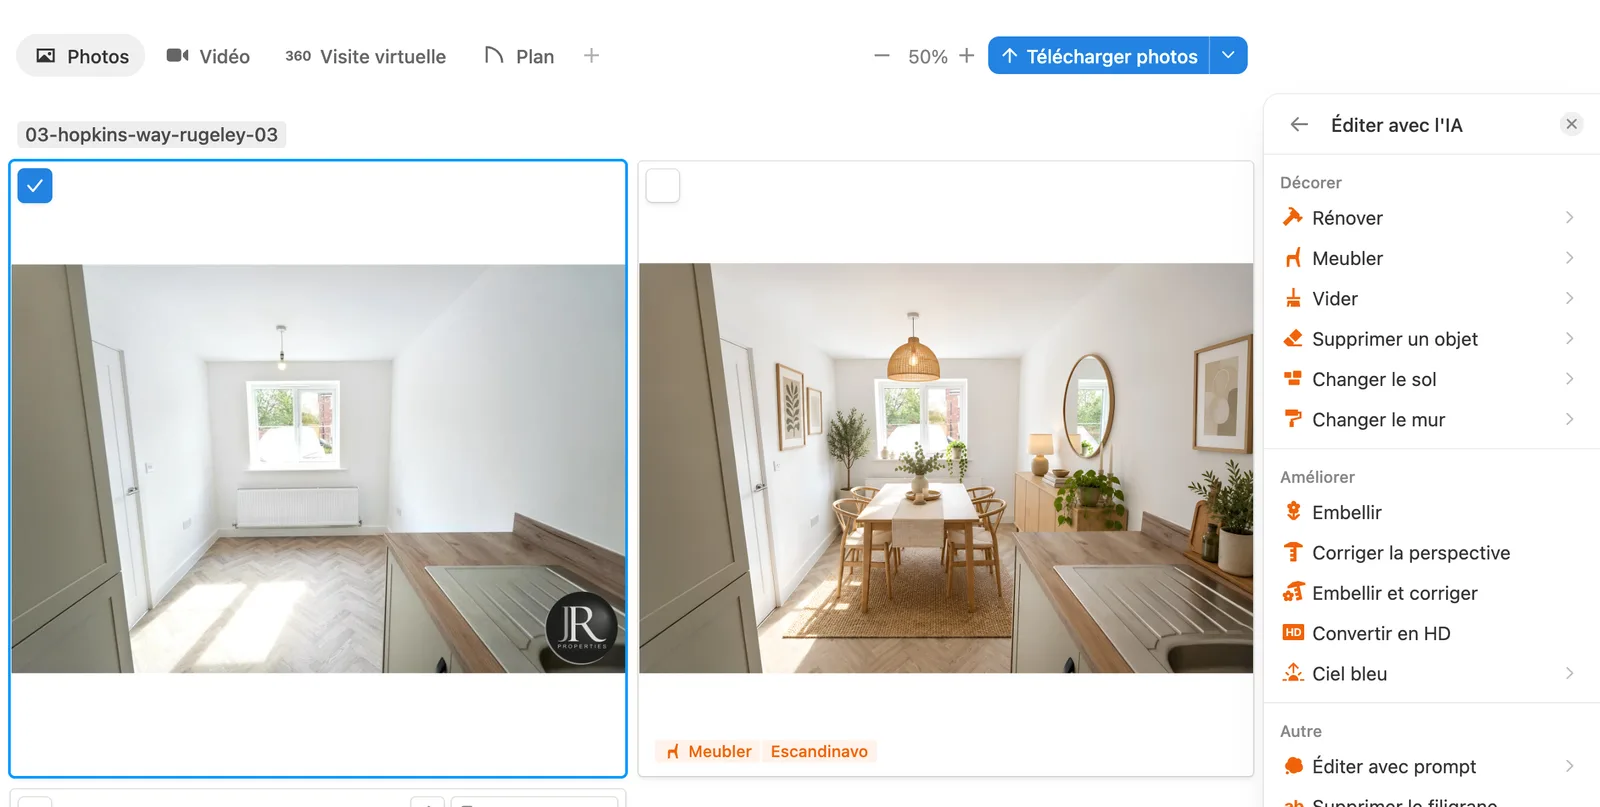Viewport: 1600px width, 807px height.
Task: Click the Éditer avec prompt icon
Action: [1293, 766]
